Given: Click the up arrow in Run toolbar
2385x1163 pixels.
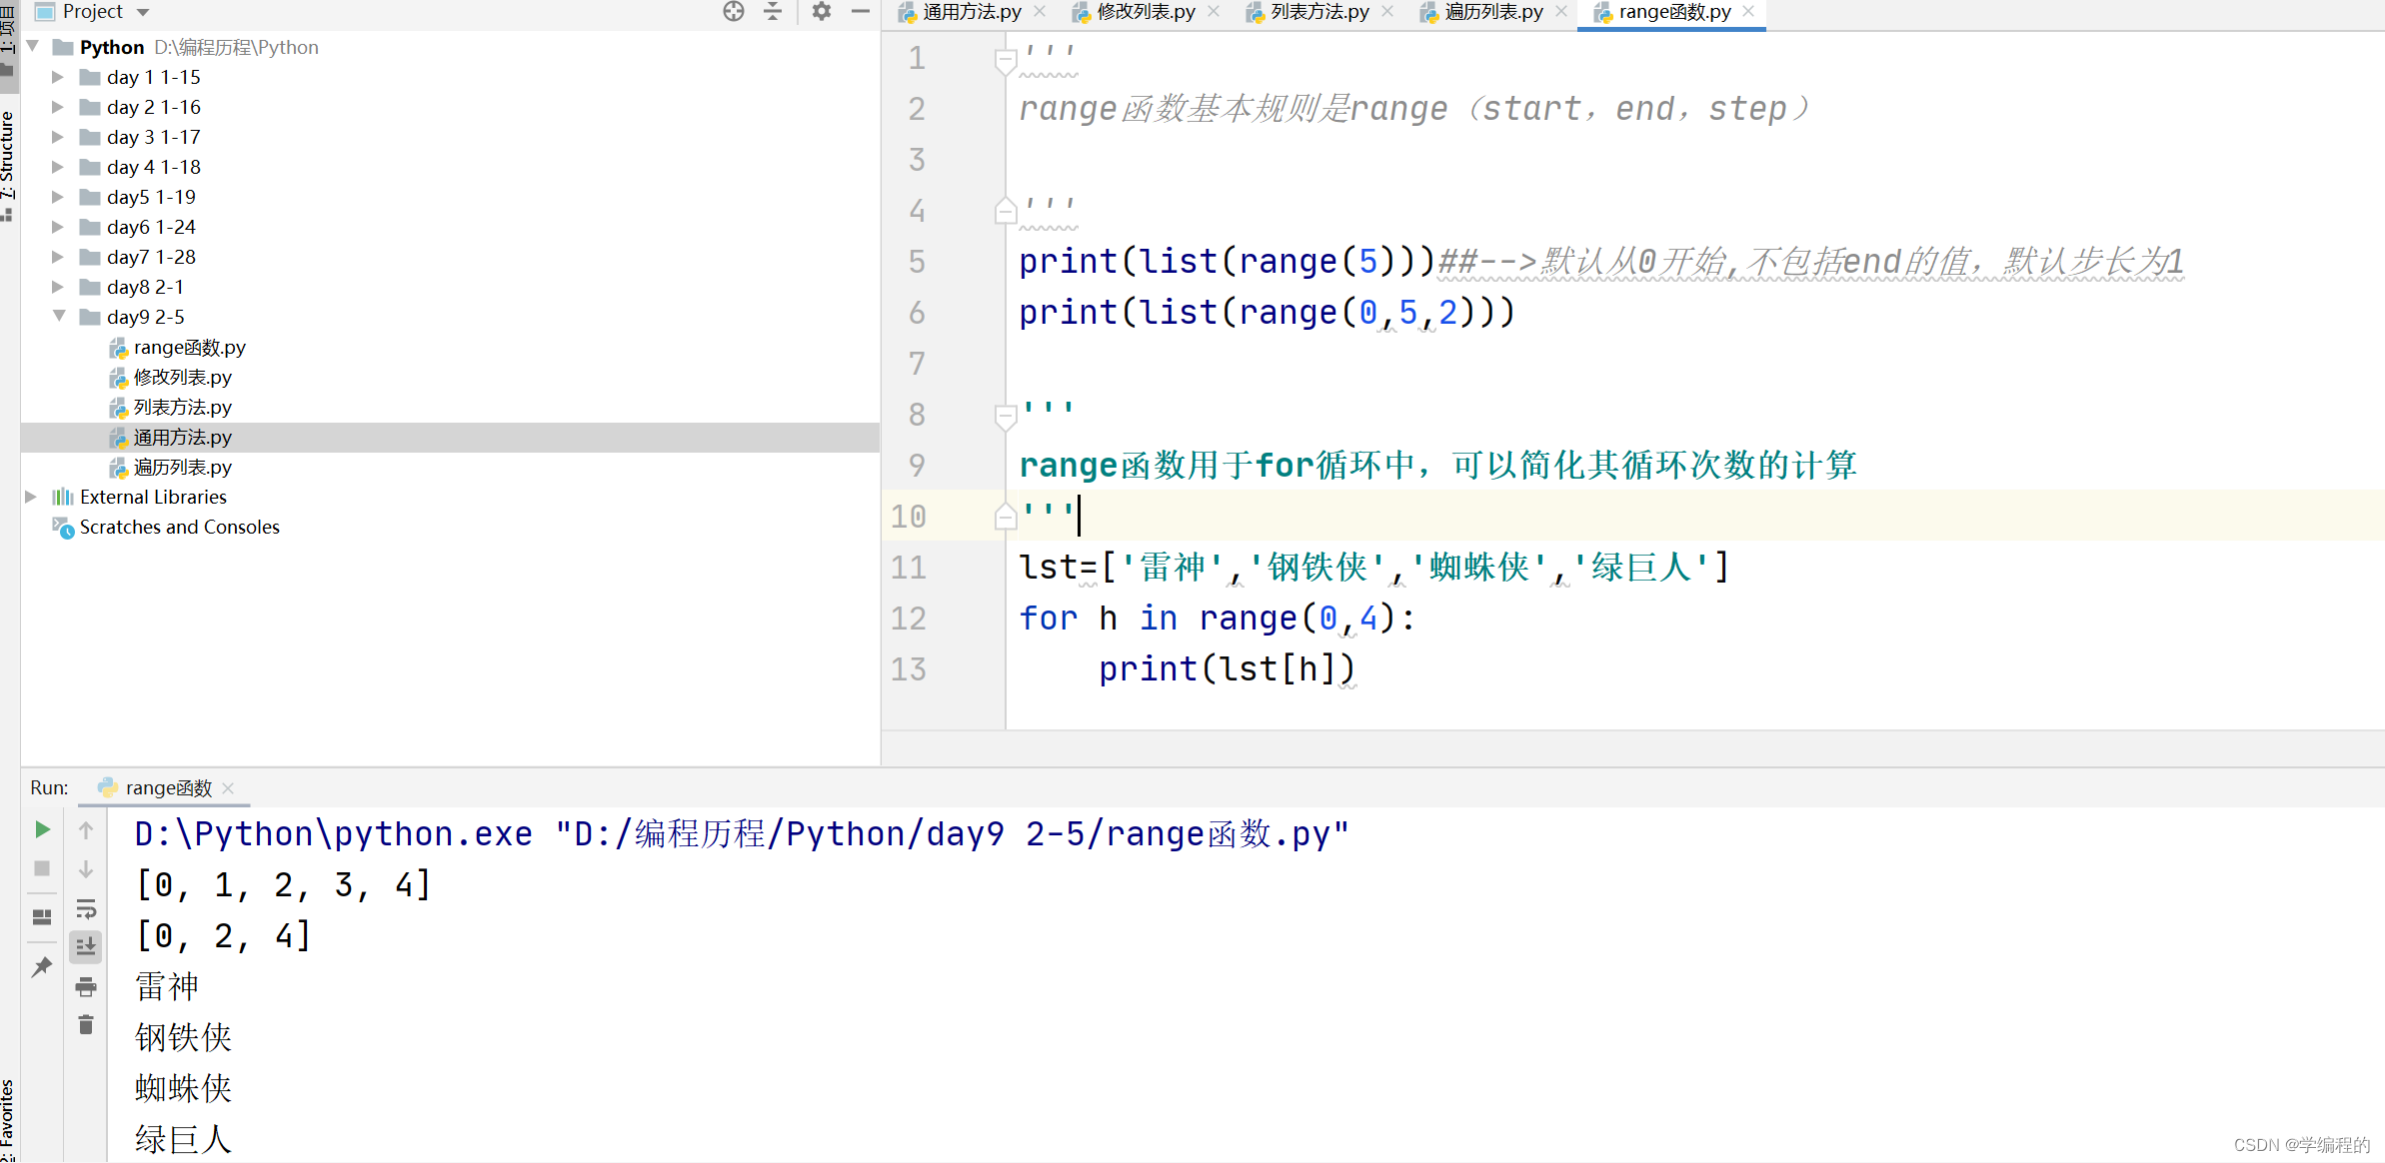Looking at the screenshot, I should [x=86, y=830].
